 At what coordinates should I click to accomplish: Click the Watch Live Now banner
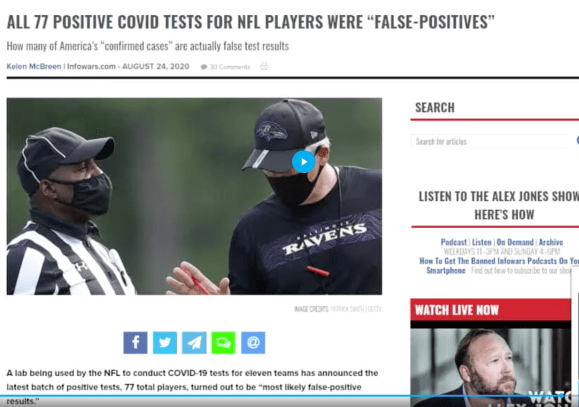pos(490,310)
